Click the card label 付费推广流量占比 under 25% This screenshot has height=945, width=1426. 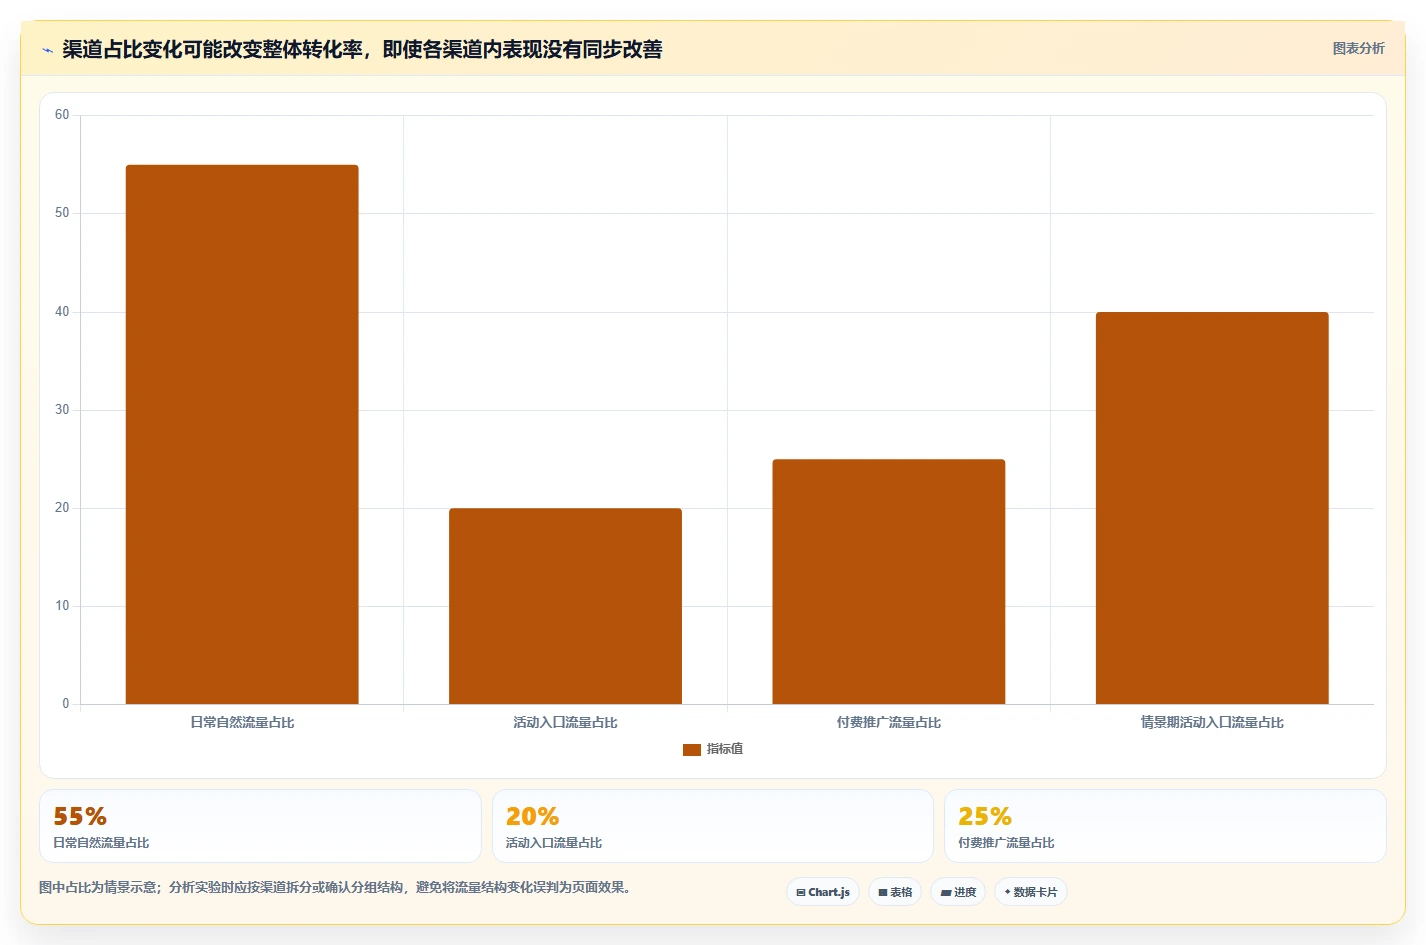click(x=1006, y=843)
